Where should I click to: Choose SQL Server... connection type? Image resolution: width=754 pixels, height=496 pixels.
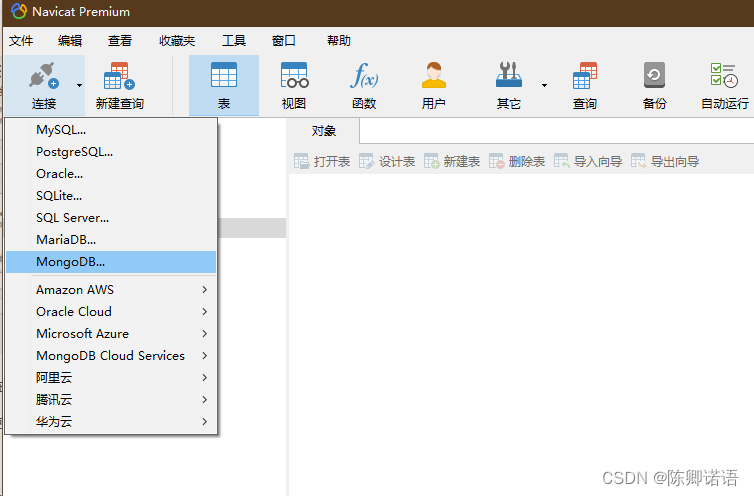click(111, 218)
